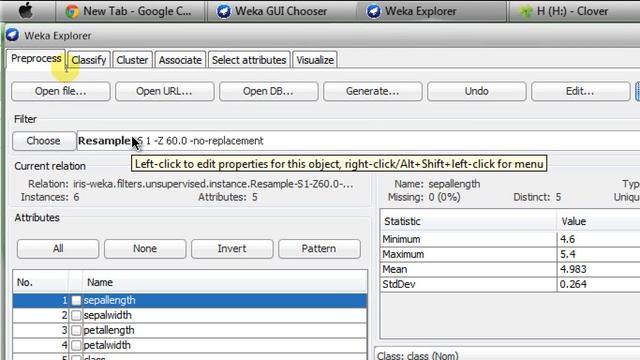Image resolution: width=640 pixels, height=360 pixels.
Task: Open the Classify tab
Action: click(x=89, y=60)
